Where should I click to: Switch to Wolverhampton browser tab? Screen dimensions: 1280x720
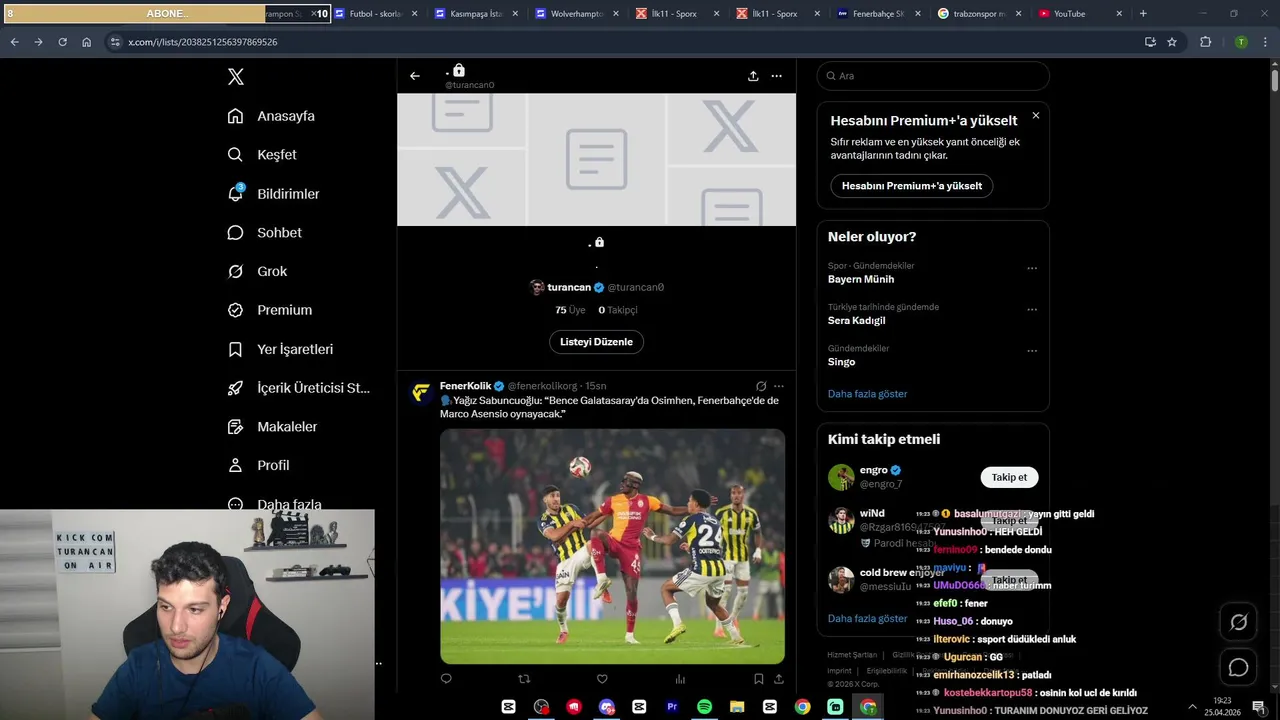576,14
